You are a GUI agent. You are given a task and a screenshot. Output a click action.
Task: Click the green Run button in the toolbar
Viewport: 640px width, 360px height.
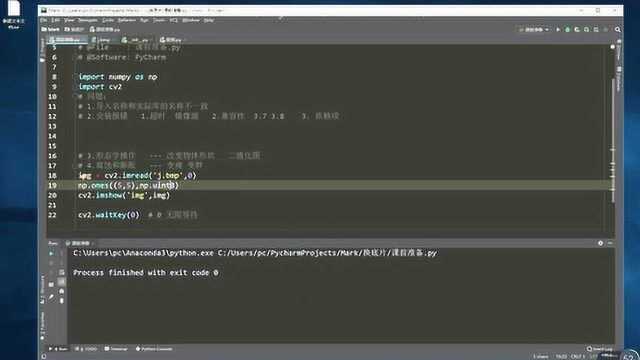click(558, 29)
